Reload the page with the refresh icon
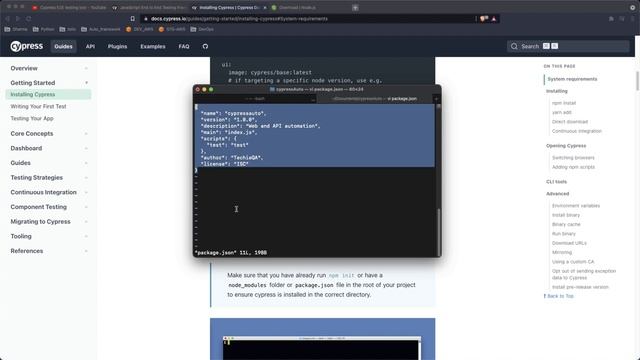 point(29,19)
